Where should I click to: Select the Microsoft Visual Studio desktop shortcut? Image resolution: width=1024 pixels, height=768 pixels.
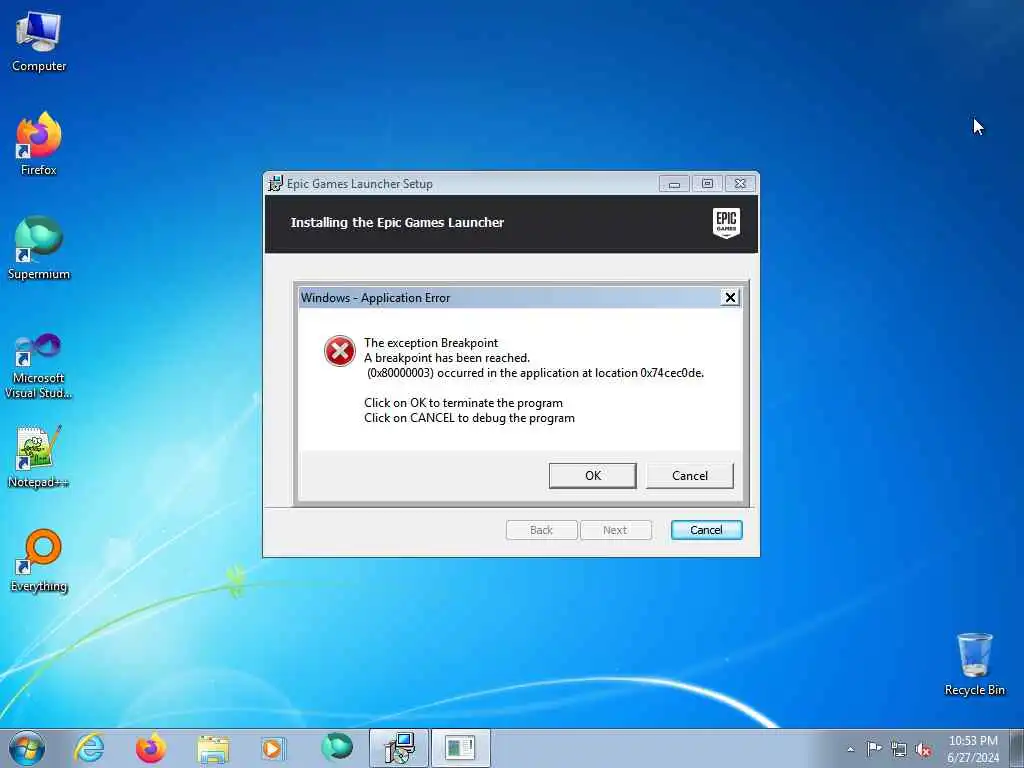pos(39,366)
